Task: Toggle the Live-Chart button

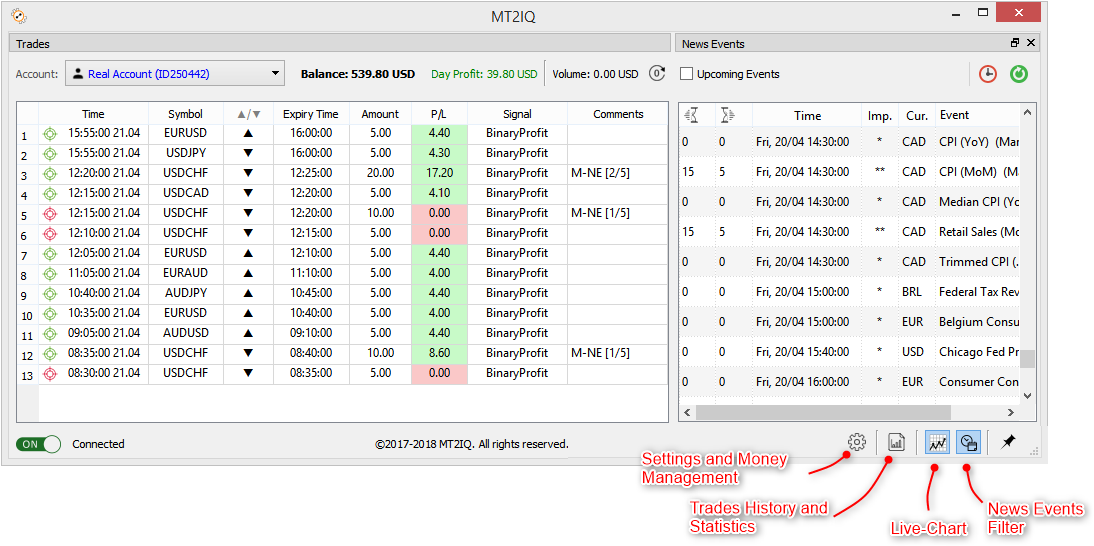Action: (x=936, y=442)
